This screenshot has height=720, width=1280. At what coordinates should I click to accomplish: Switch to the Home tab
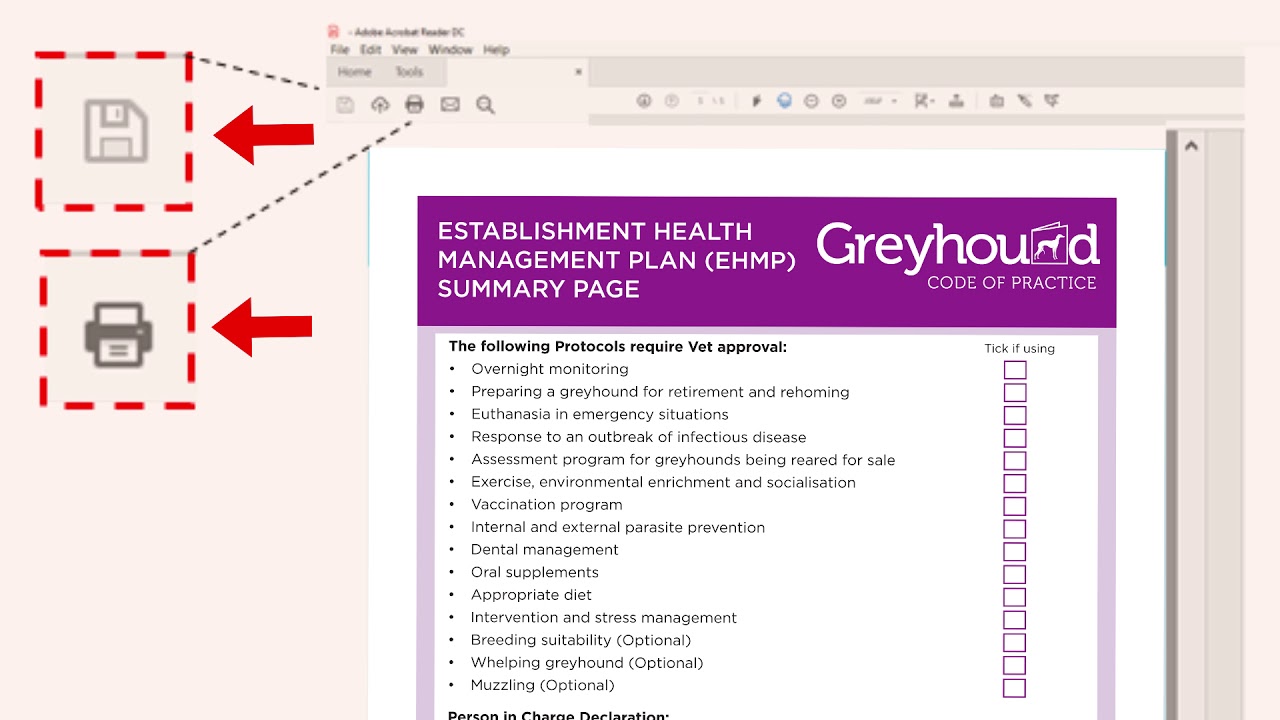coord(354,72)
